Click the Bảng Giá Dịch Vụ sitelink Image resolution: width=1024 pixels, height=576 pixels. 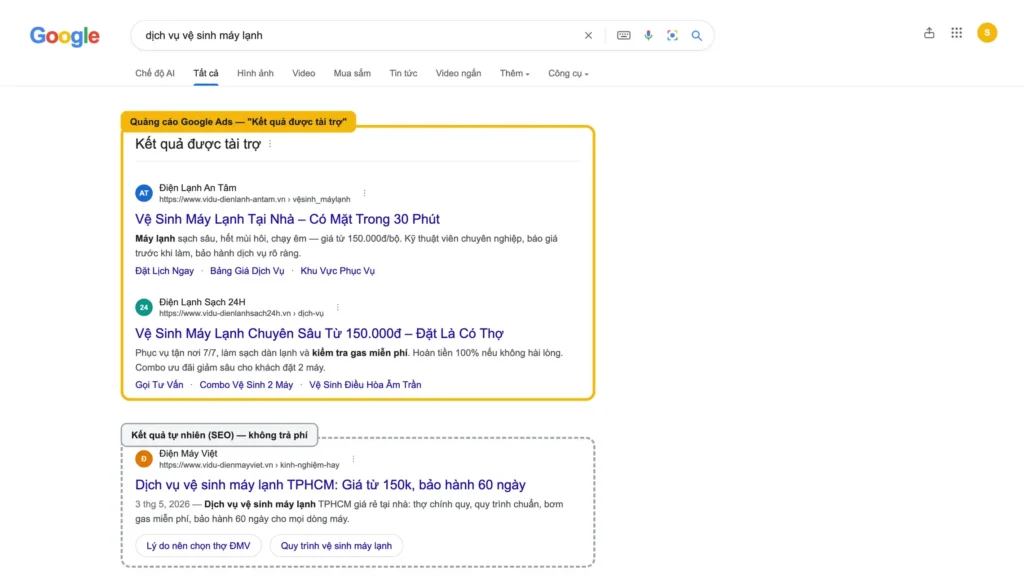247,270
